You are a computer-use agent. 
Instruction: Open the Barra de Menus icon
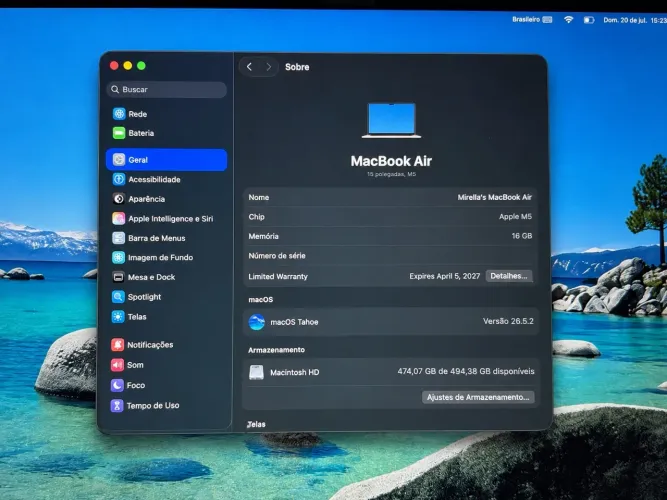[119, 238]
